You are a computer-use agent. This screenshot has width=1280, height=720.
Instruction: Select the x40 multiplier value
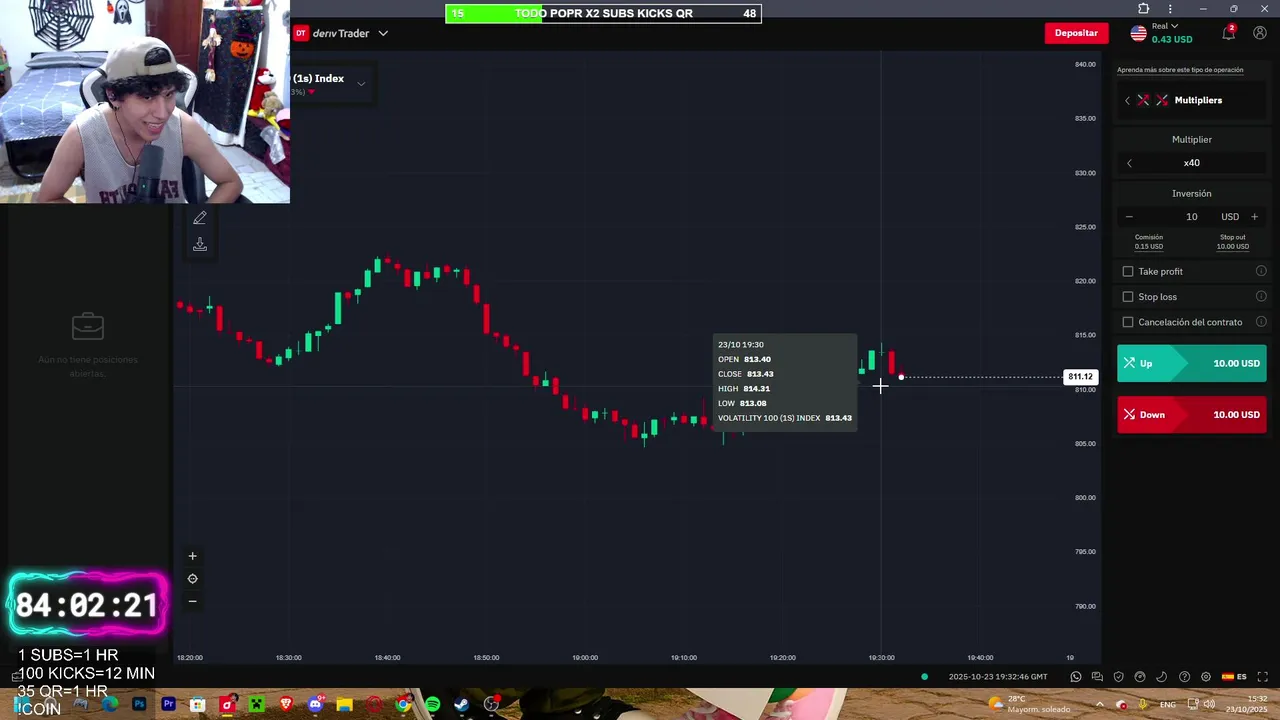pyautogui.click(x=1192, y=163)
